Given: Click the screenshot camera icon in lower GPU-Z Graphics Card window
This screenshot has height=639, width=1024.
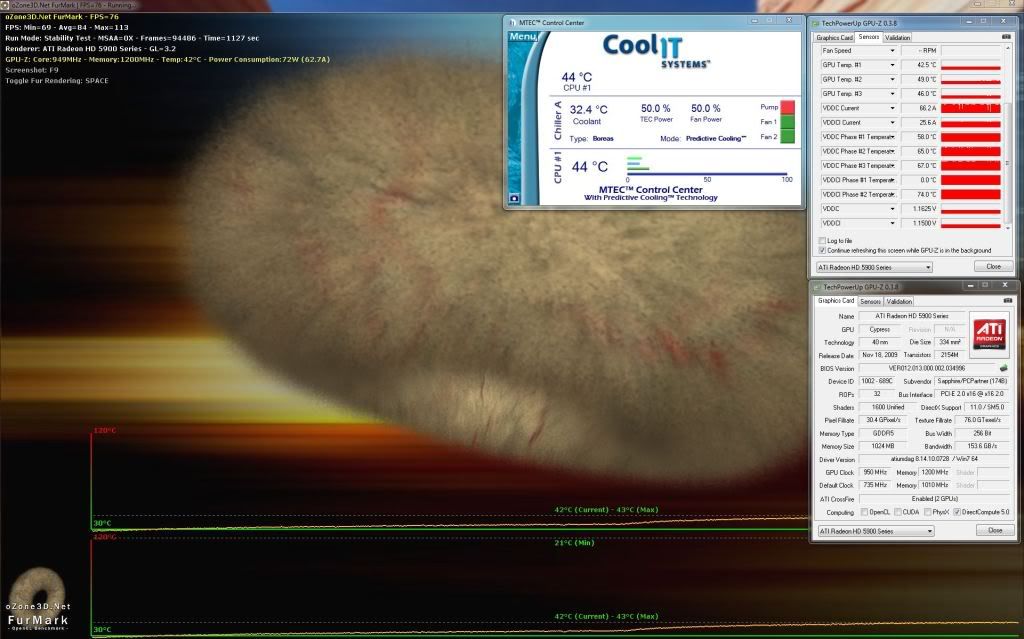Looking at the screenshot, I should [x=1008, y=301].
